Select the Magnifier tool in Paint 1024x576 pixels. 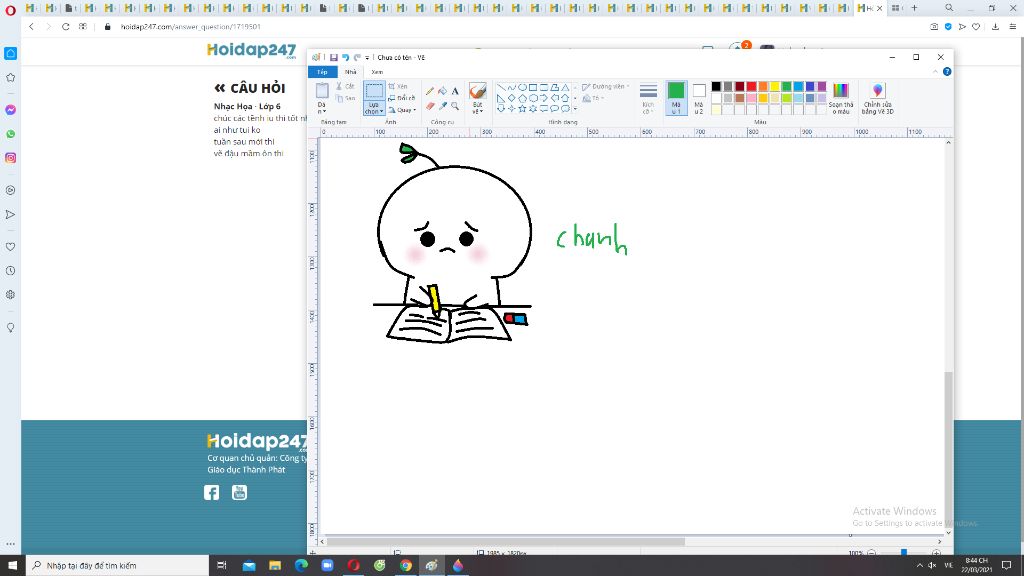click(x=455, y=105)
